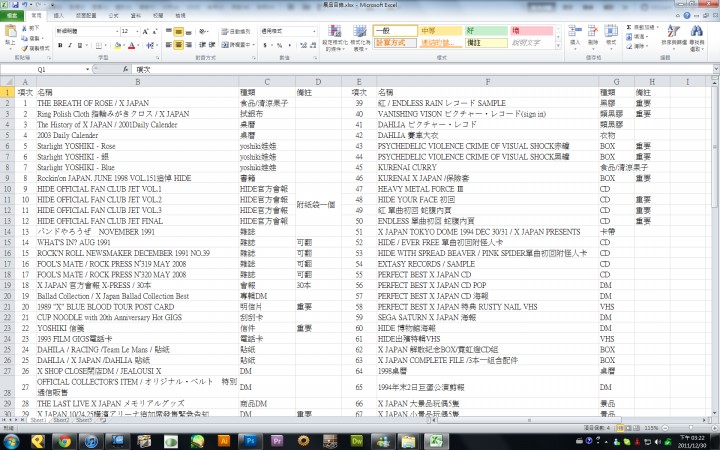Click the text orientation icon
The height and width of the screenshot is (450, 720).
(x=202, y=31)
